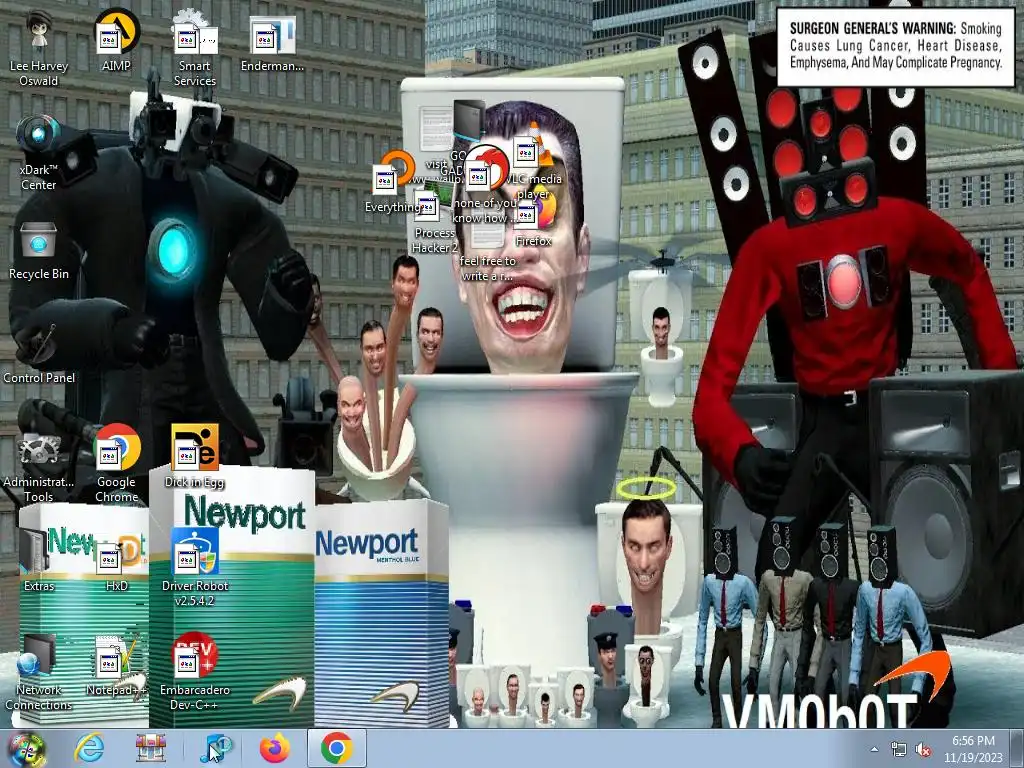Activate the Chrome taskbar button
Viewport: 1024px width, 768px height.
336,748
